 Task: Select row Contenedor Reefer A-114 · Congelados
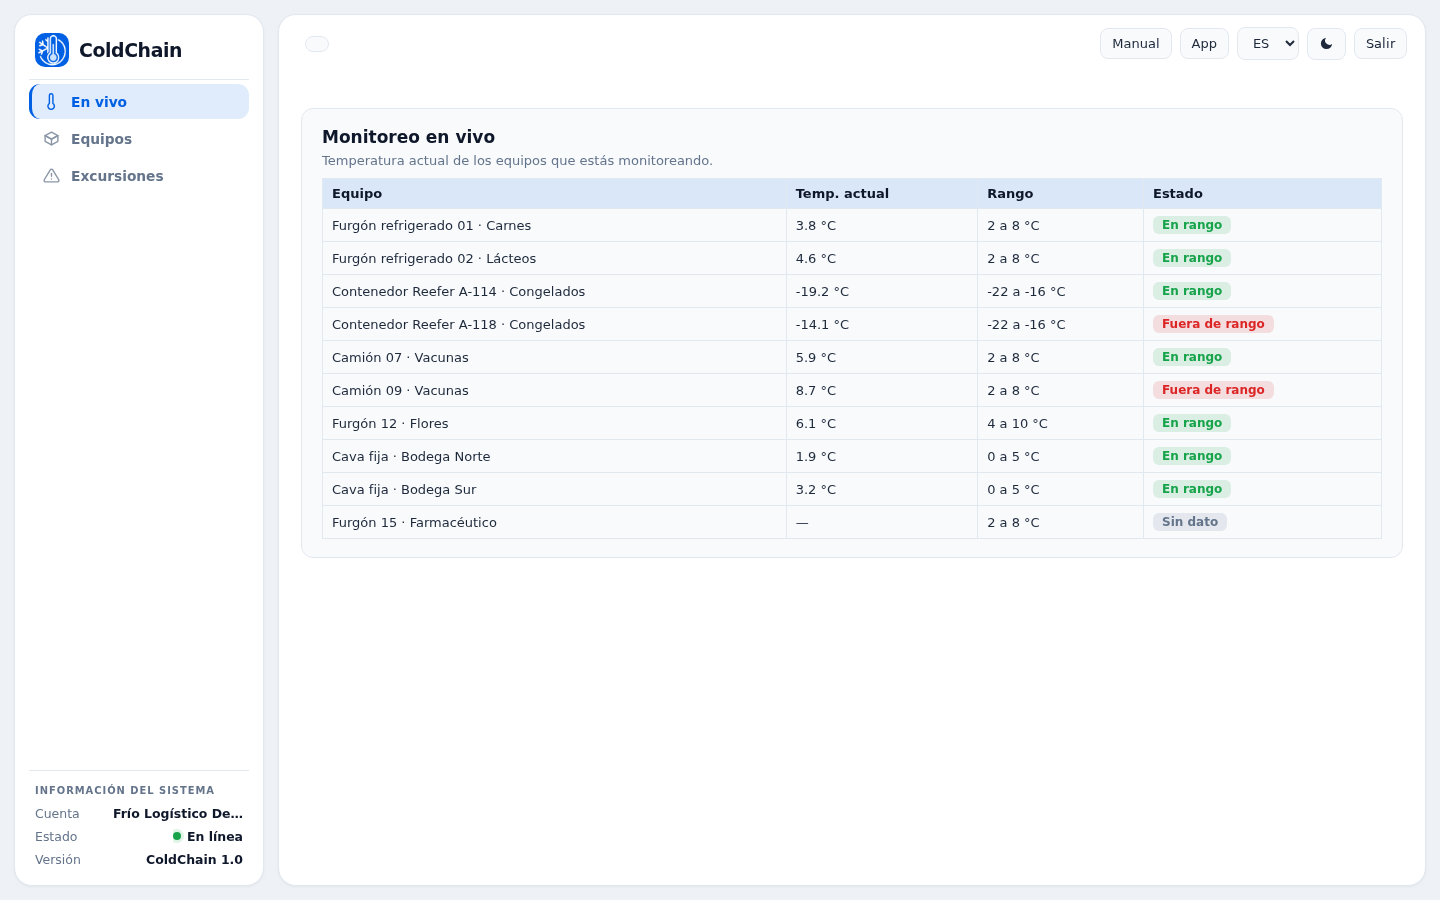point(852,292)
